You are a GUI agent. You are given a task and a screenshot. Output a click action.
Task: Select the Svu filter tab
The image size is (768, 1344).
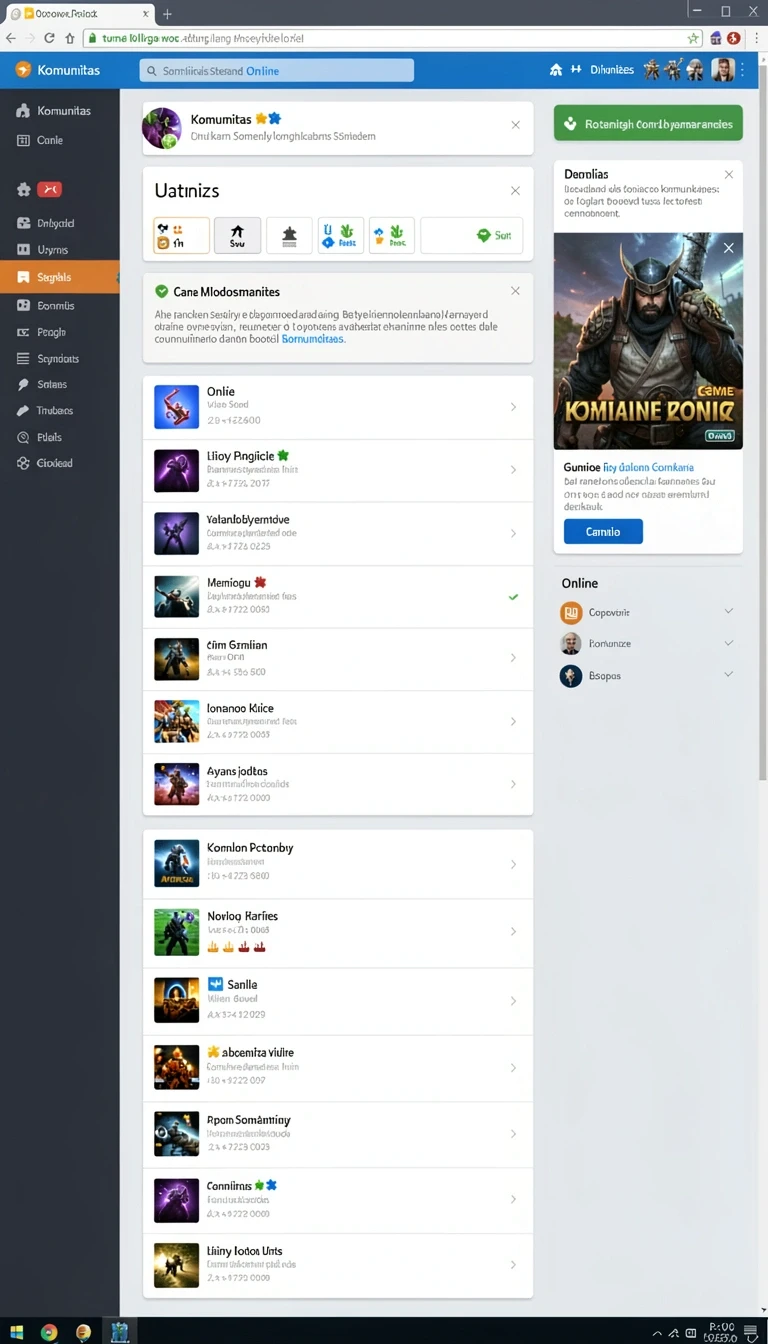pos(237,236)
